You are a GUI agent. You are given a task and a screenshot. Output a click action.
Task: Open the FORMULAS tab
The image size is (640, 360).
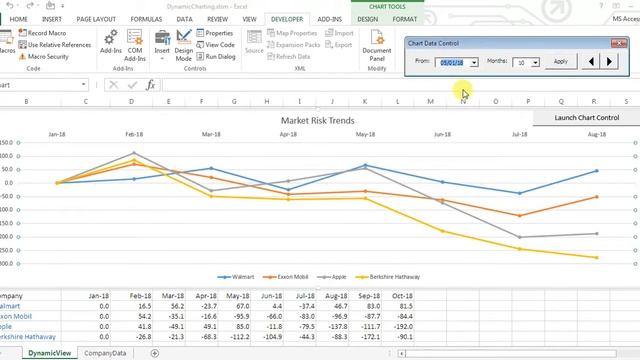click(x=146, y=19)
